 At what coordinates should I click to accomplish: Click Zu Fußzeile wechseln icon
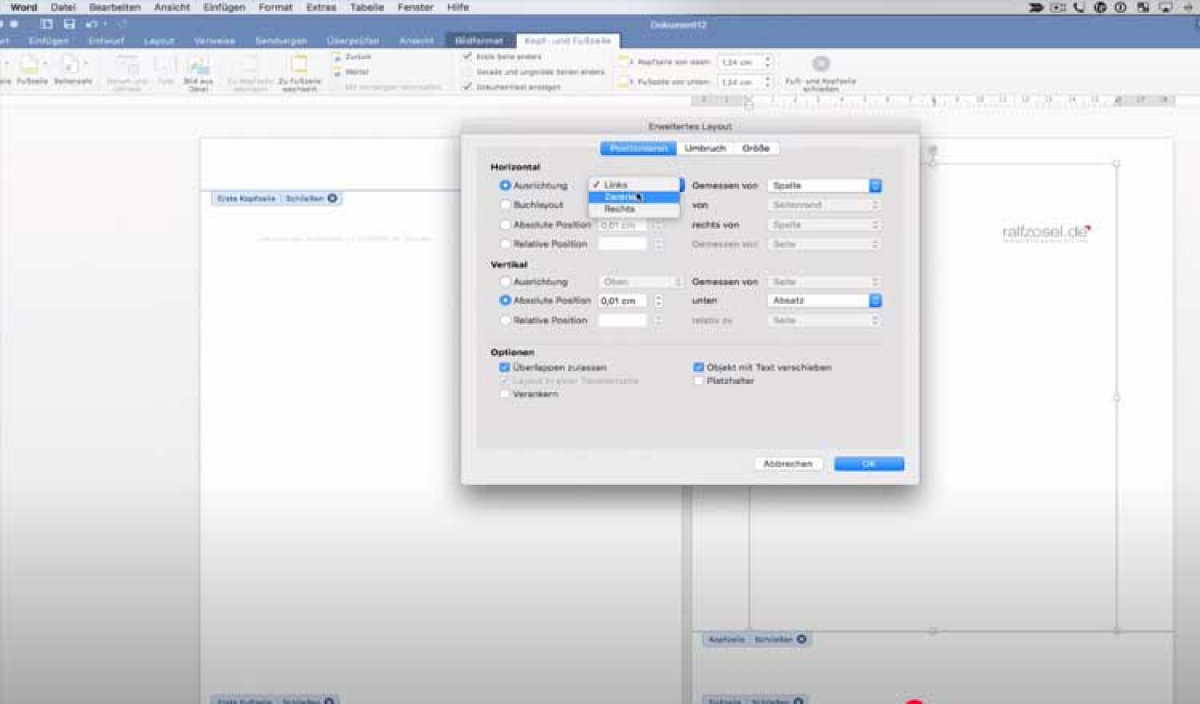[x=299, y=66]
